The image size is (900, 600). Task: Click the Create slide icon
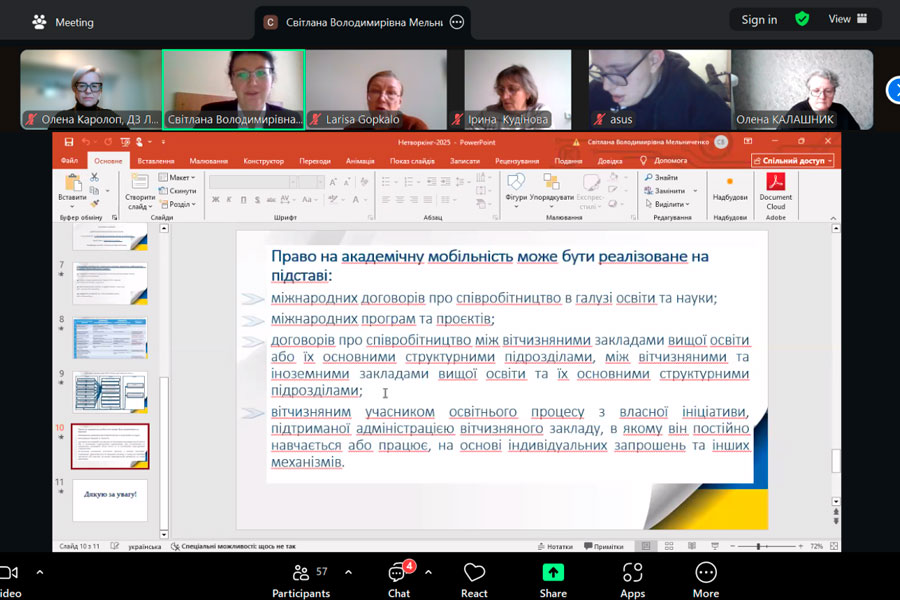[x=139, y=182]
